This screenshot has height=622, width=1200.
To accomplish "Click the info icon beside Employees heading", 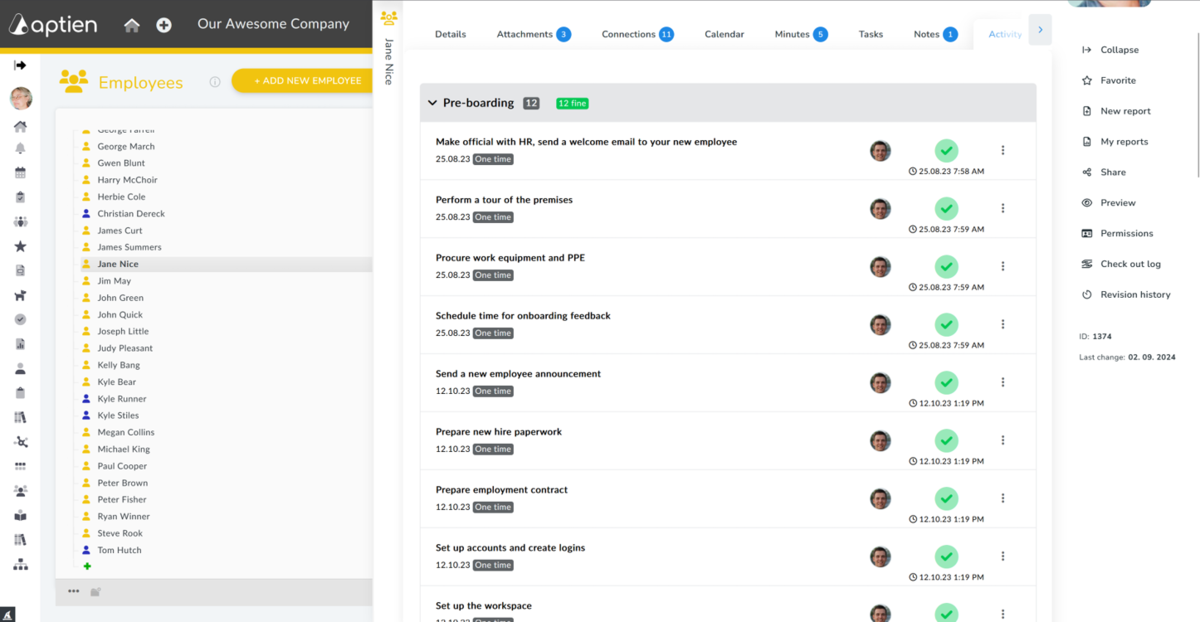I will (x=214, y=82).
